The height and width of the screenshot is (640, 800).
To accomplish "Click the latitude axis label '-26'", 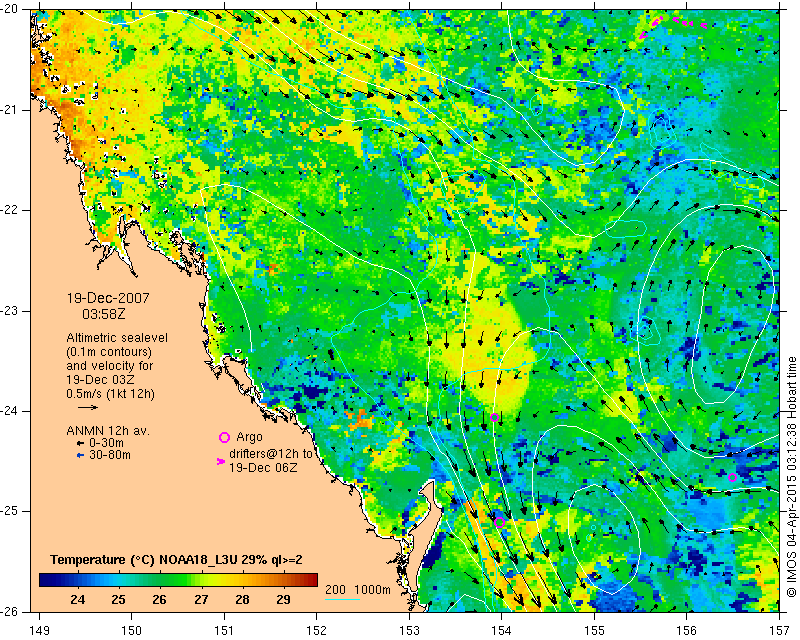I will click(10, 612).
